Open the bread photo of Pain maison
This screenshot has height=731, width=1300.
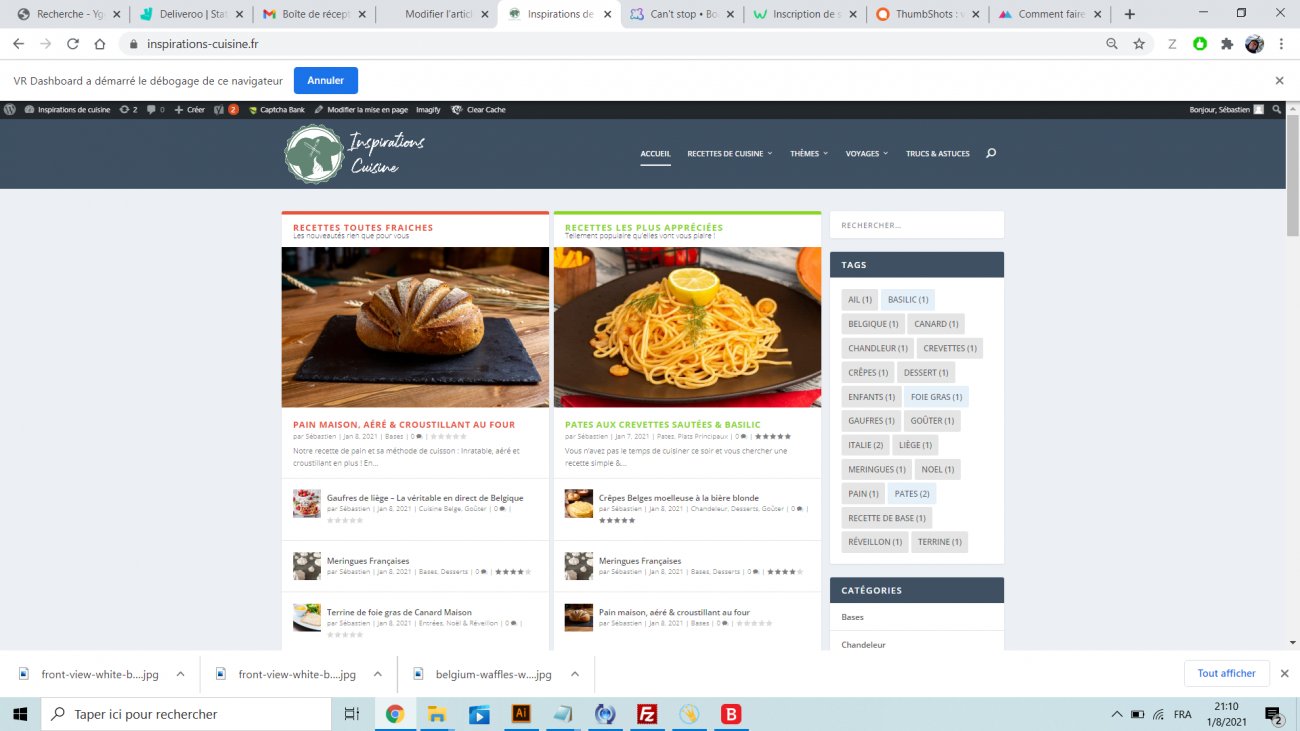coord(415,327)
